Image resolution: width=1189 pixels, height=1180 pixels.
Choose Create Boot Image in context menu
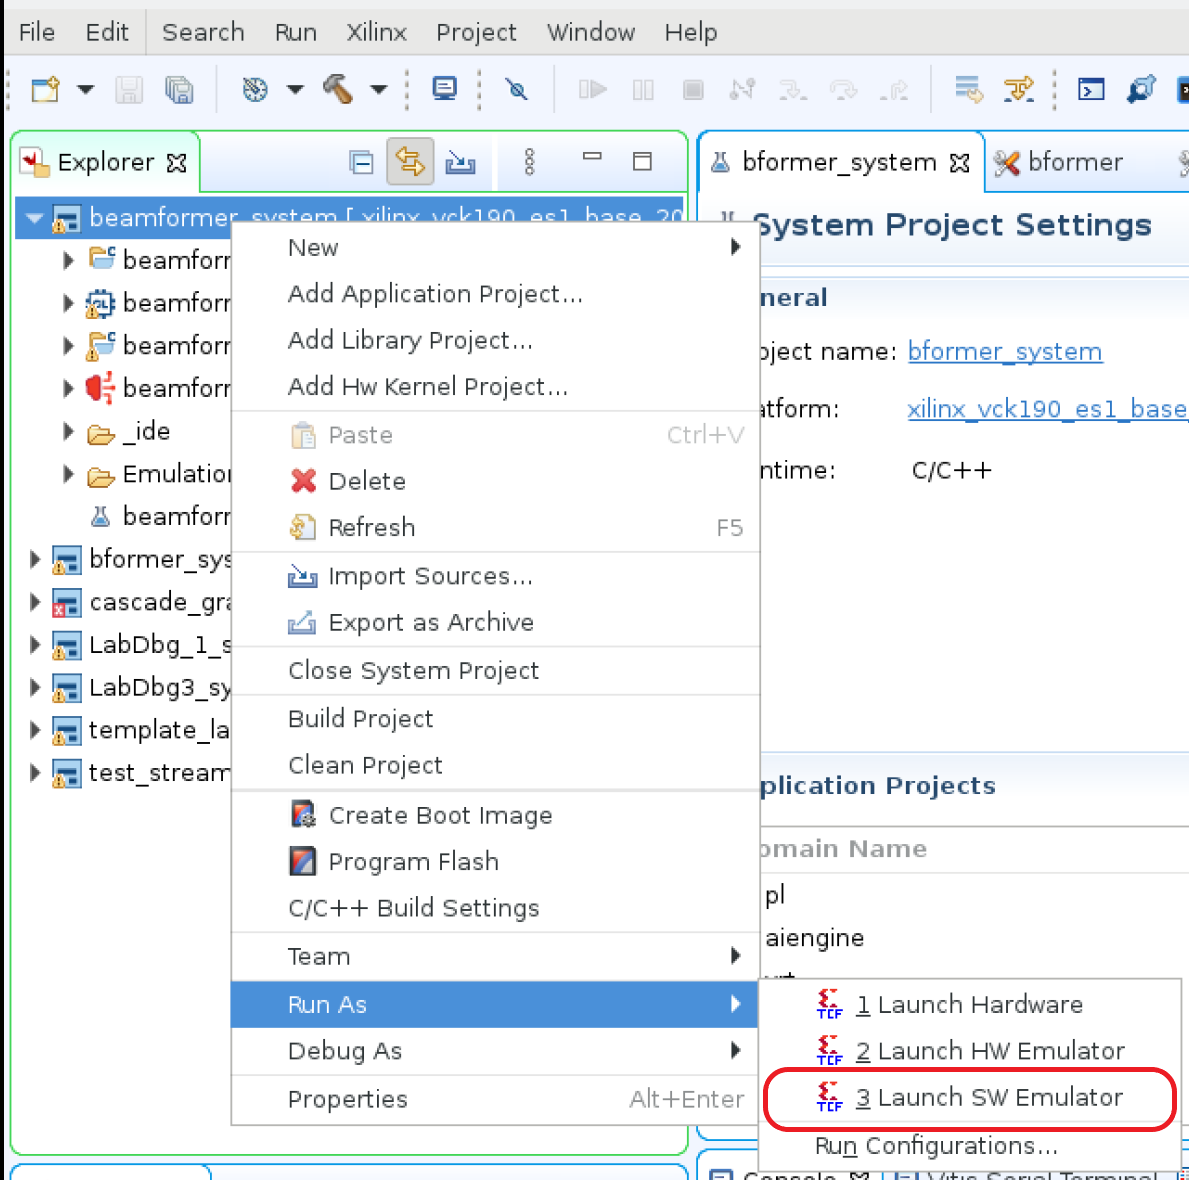coord(440,816)
